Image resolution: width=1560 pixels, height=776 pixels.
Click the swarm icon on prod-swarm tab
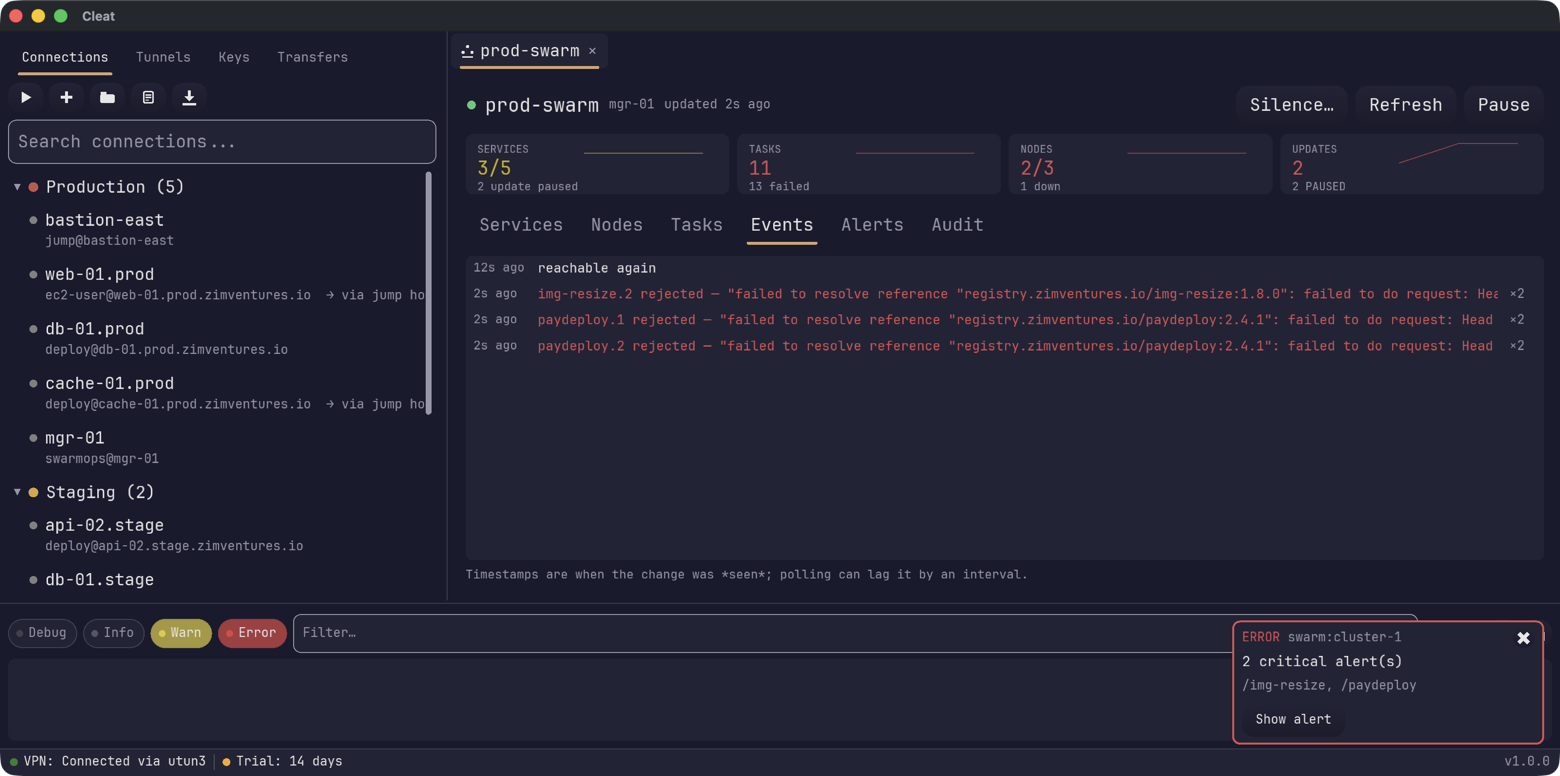tap(467, 51)
